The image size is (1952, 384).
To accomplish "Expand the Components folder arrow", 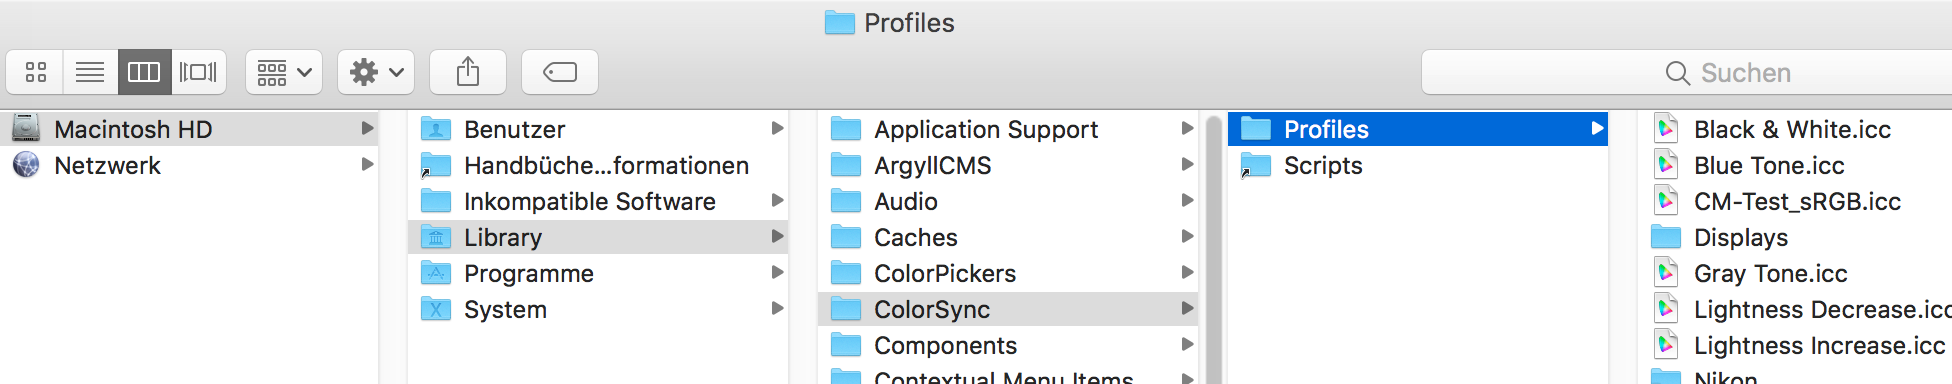I will [1187, 344].
